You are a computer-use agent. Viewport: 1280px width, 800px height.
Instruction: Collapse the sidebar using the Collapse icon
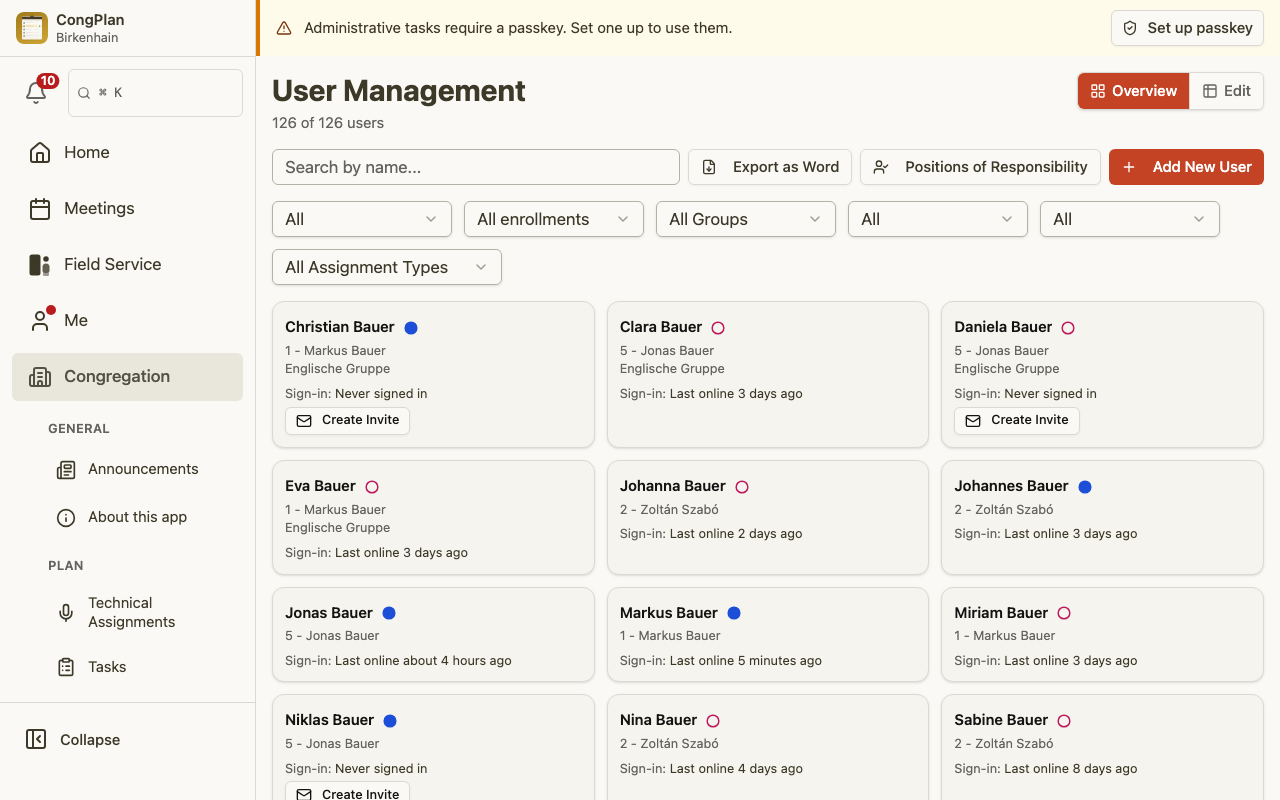click(x=36, y=739)
